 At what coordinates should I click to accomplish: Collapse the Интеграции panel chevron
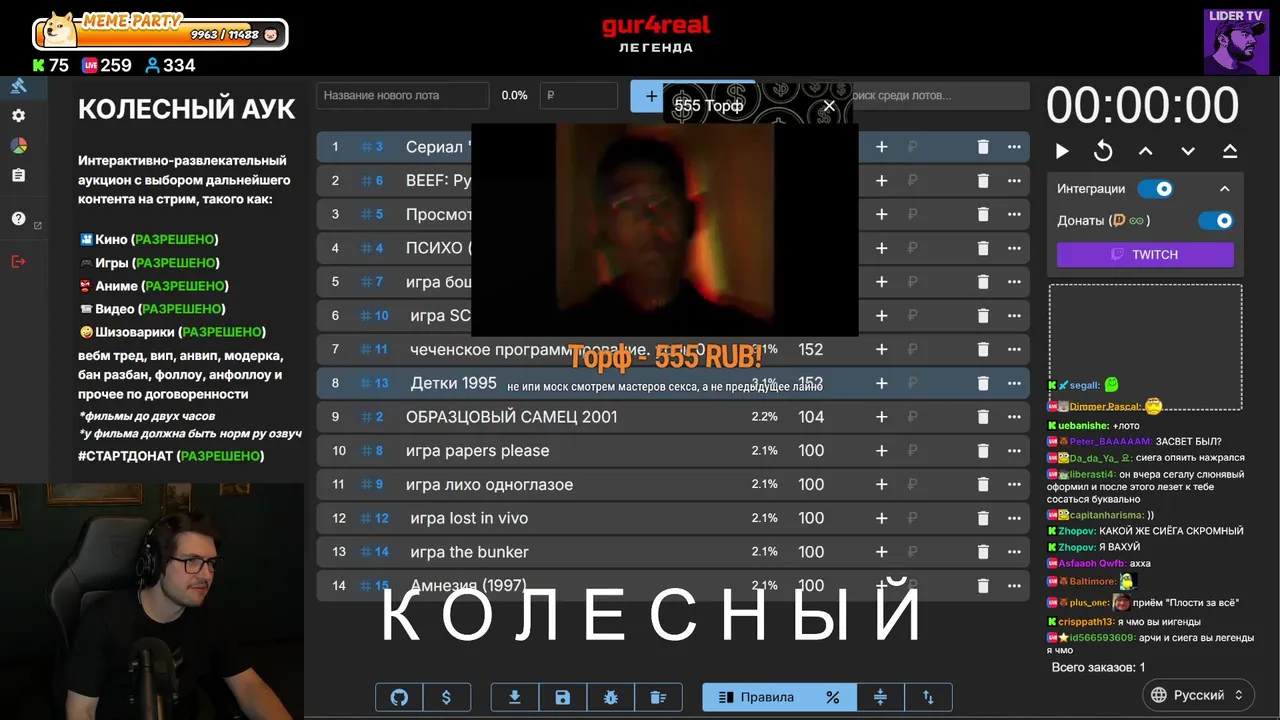(1224, 189)
